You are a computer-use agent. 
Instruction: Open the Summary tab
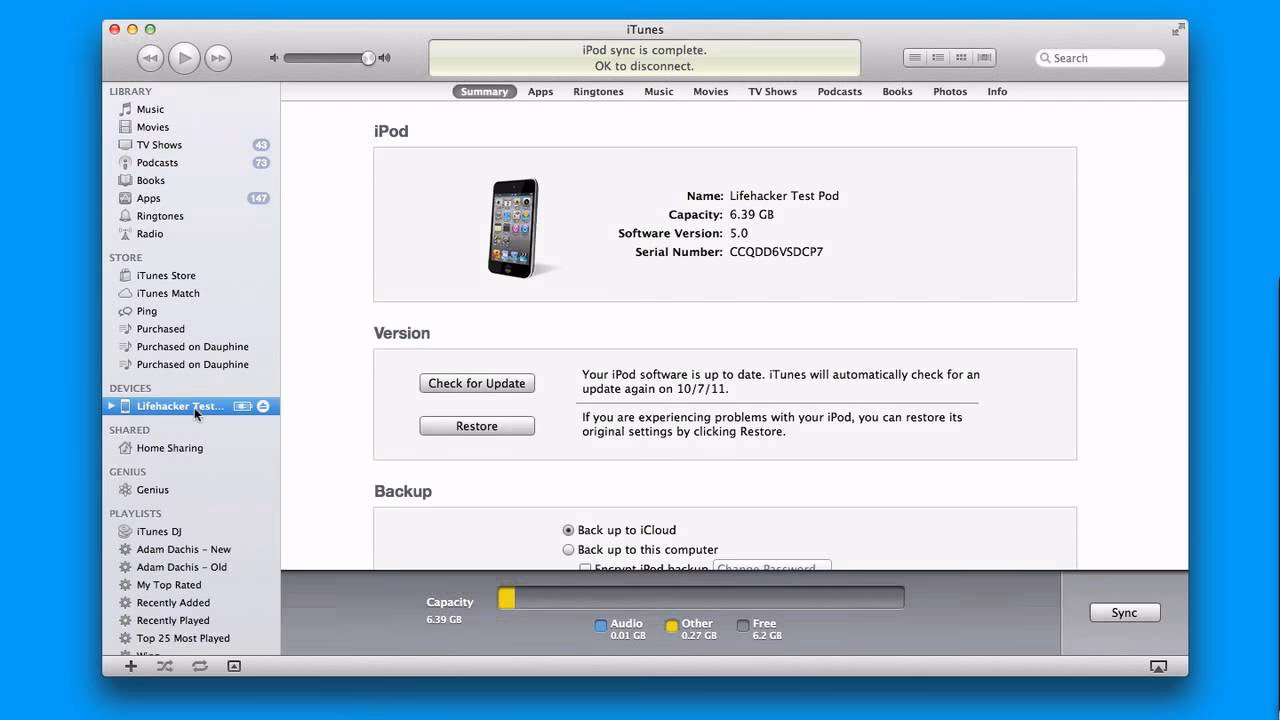pos(484,91)
